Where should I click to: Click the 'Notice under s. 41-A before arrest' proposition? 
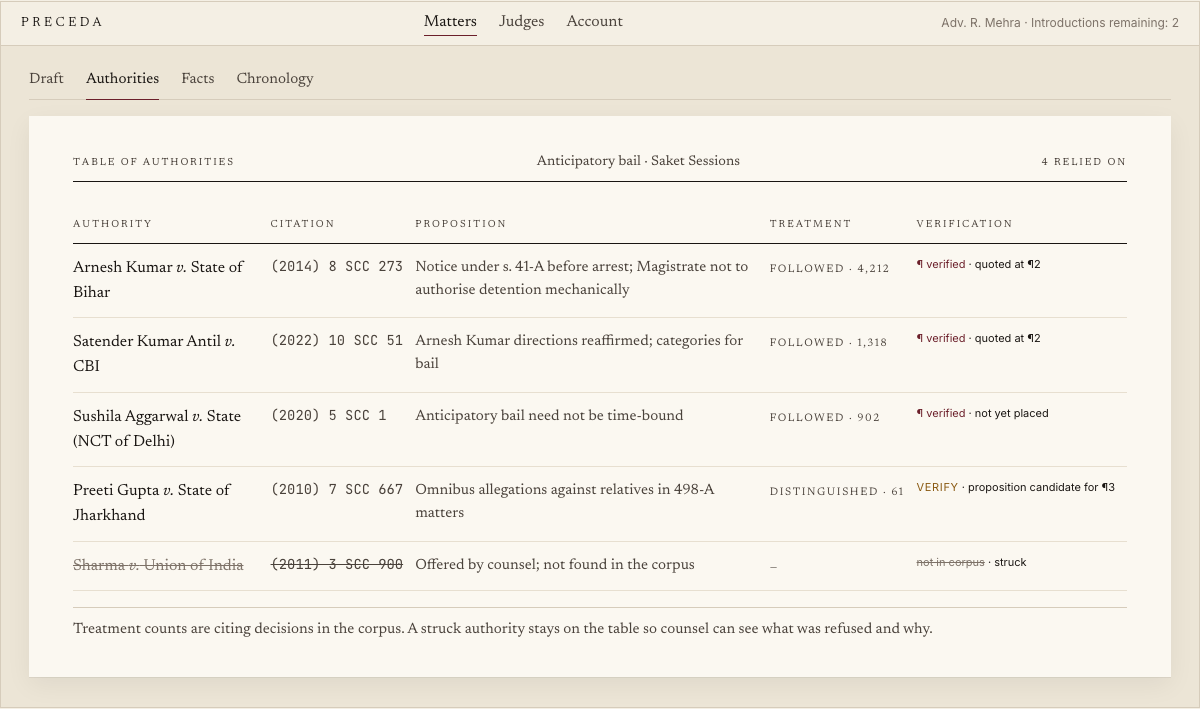point(582,278)
